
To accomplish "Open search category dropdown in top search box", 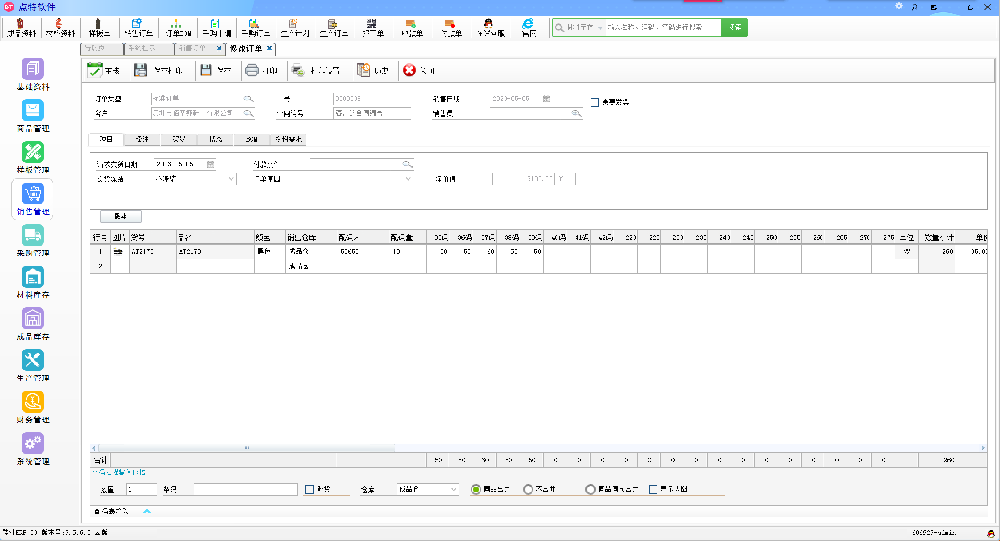I will click(599, 27).
